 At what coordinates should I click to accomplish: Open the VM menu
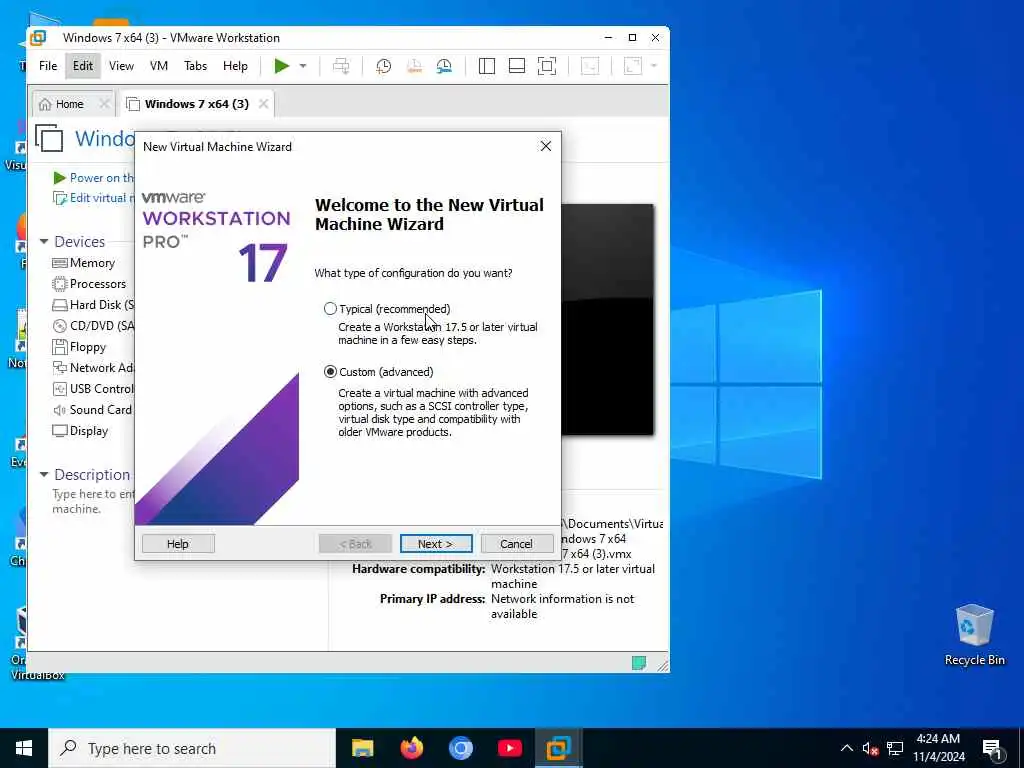point(159,66)
